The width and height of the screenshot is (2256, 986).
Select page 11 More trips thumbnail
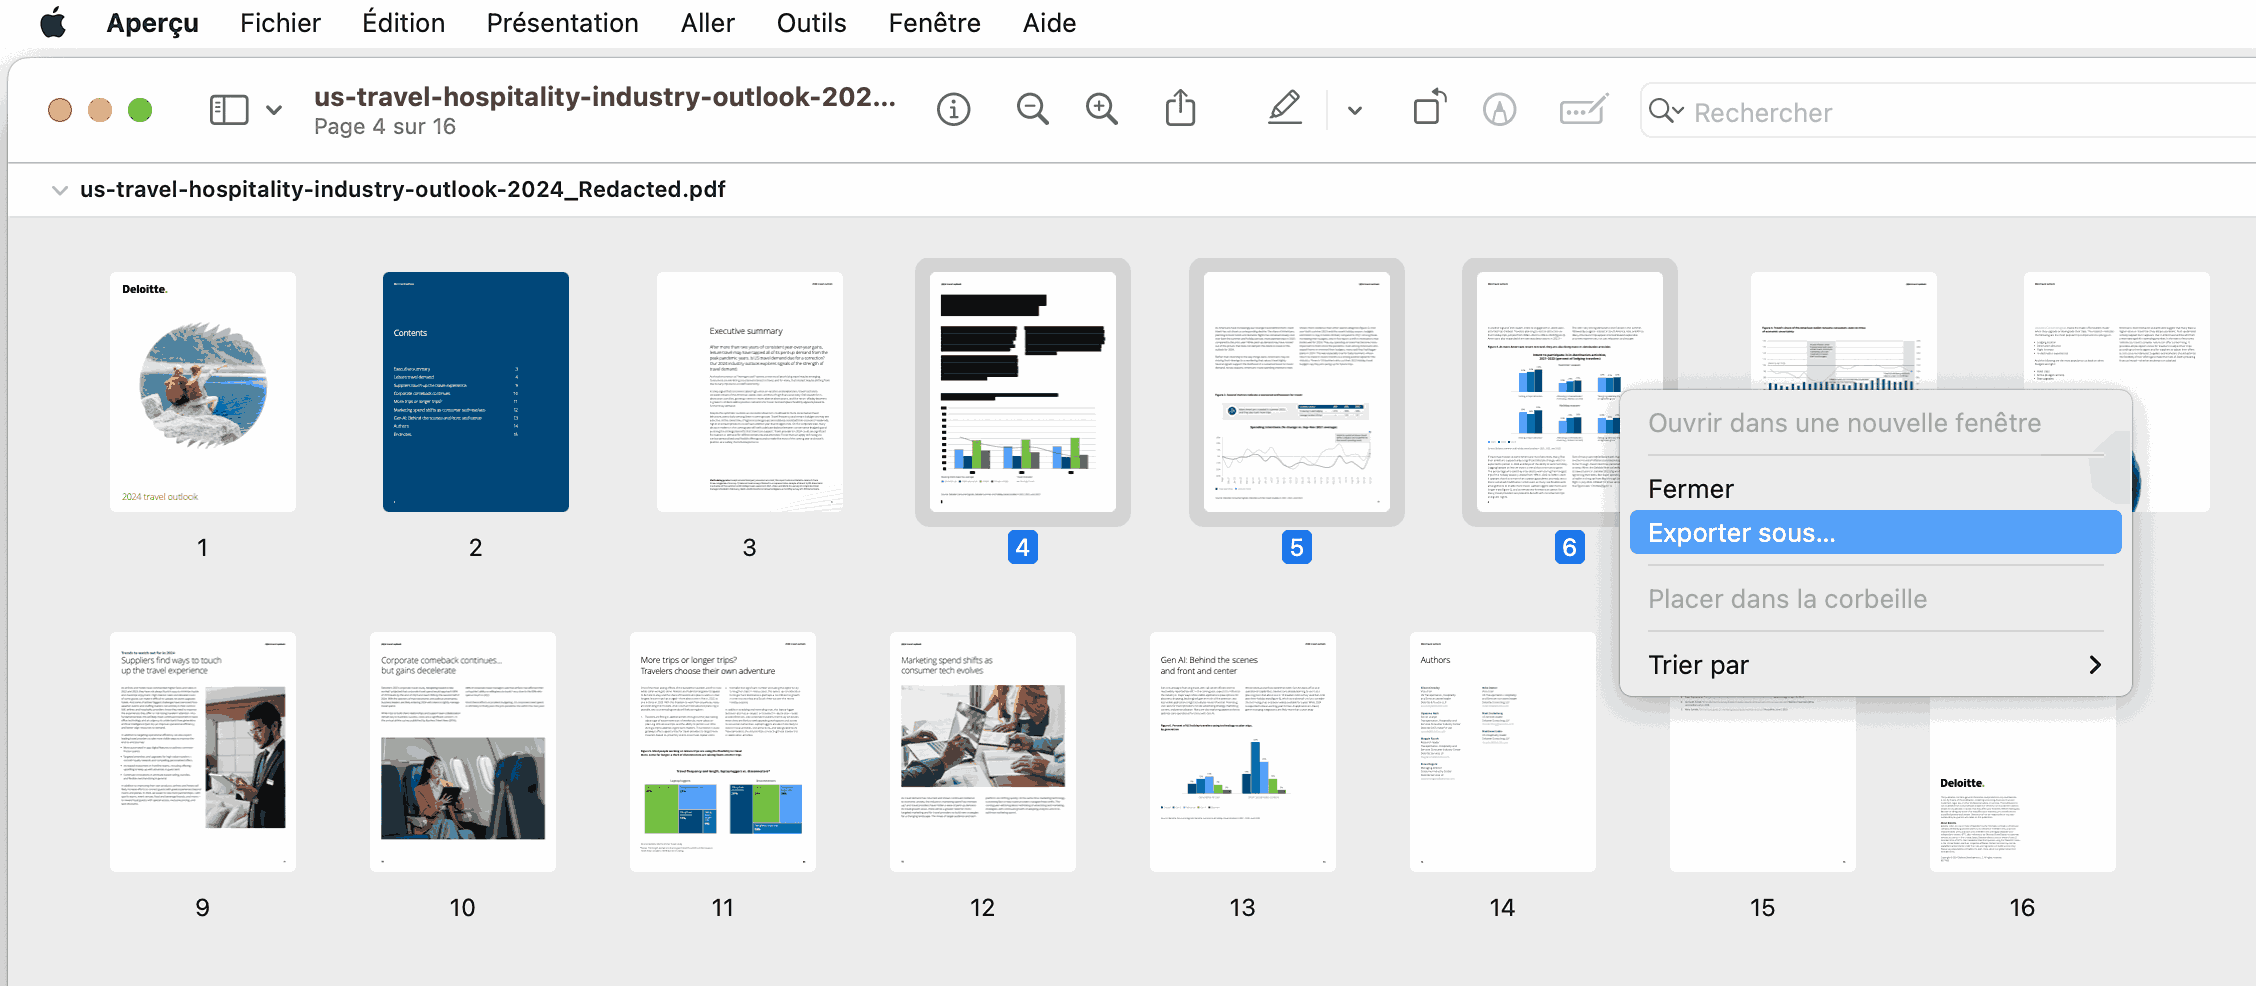[x=723, y=752]
